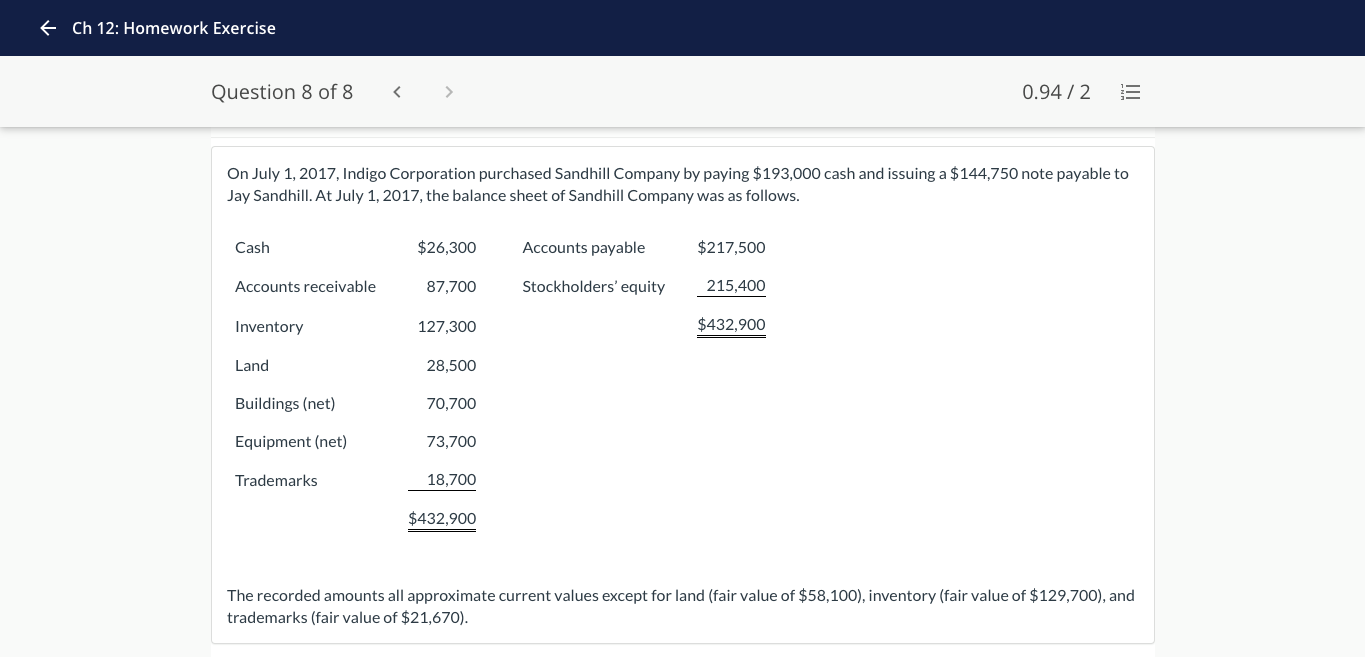Click the Question 8 of 8 label
The width and height of the screenshot is (1365, 657).
282,92
